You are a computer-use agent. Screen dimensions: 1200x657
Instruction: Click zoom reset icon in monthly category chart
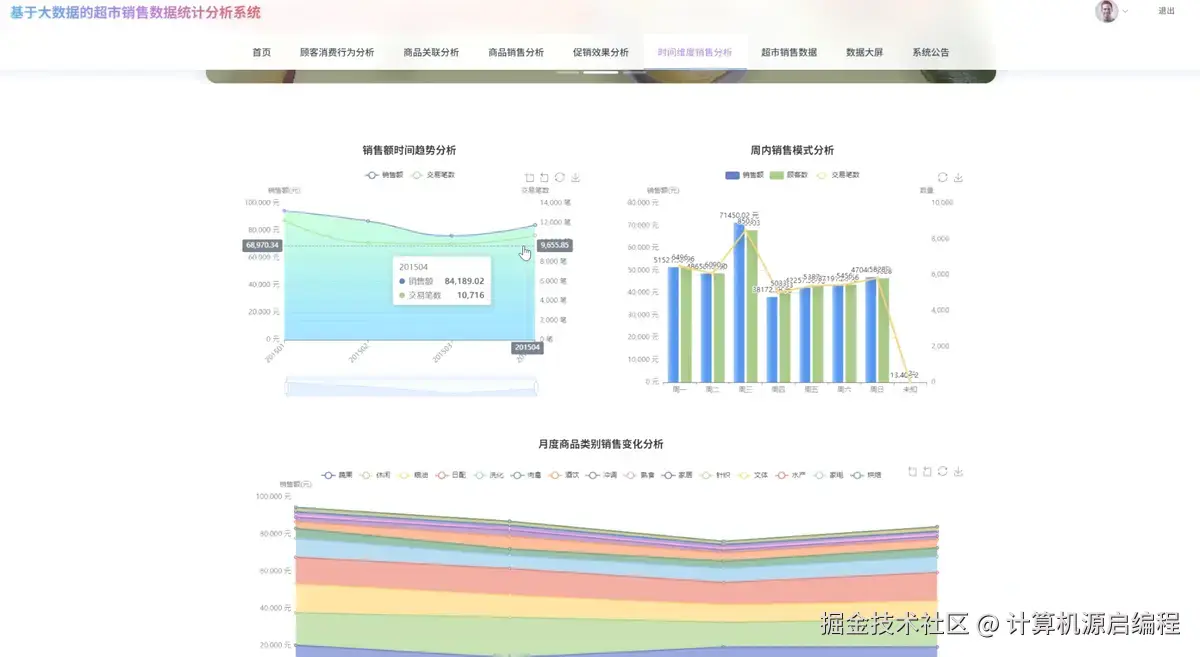pos(927,471)
